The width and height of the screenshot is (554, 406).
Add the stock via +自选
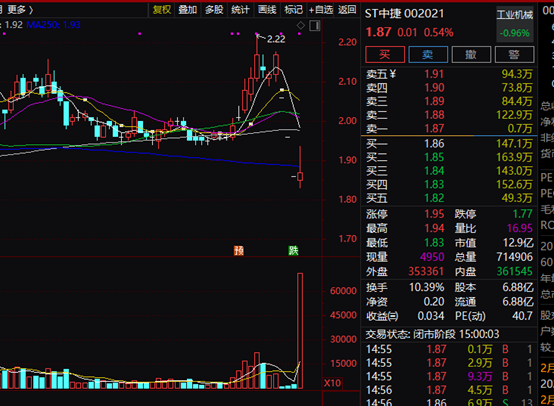(321, 10)
